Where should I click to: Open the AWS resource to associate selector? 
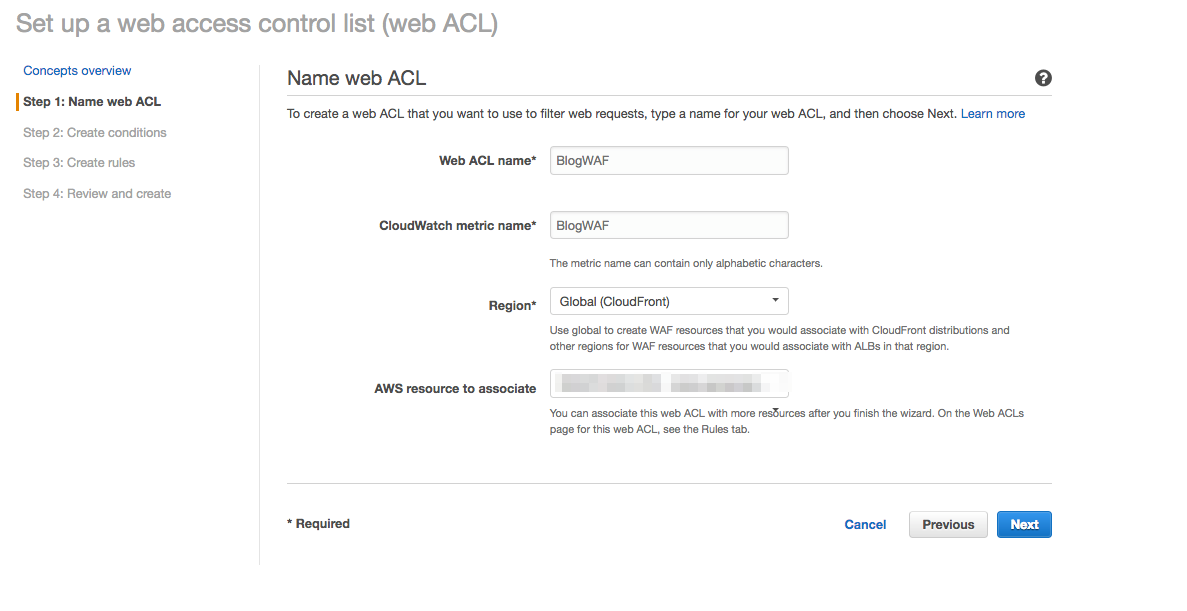[669, 383]
